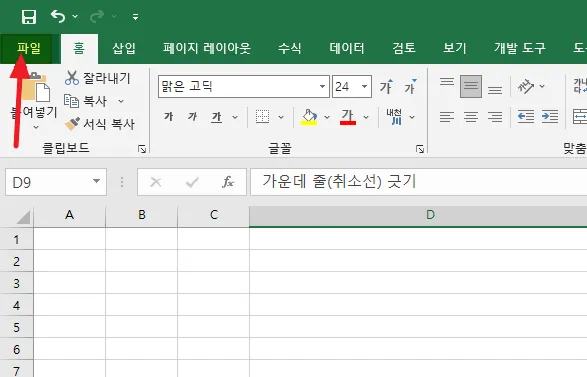Viewport: 587px width, 377px height.
Task: Expand the 붙여넣기 paste options arrow
Action: 36,127
